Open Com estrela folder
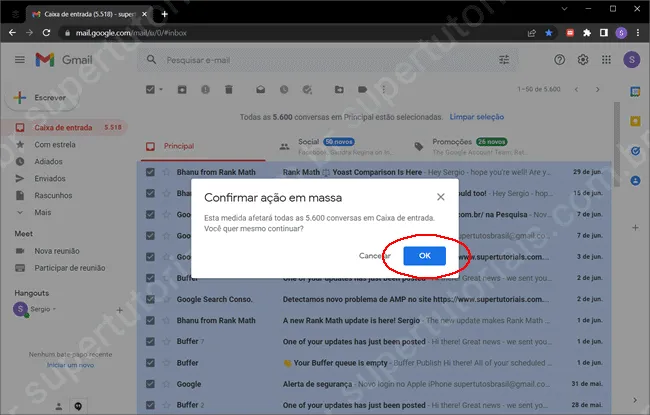650x415 pixels. 55,145
